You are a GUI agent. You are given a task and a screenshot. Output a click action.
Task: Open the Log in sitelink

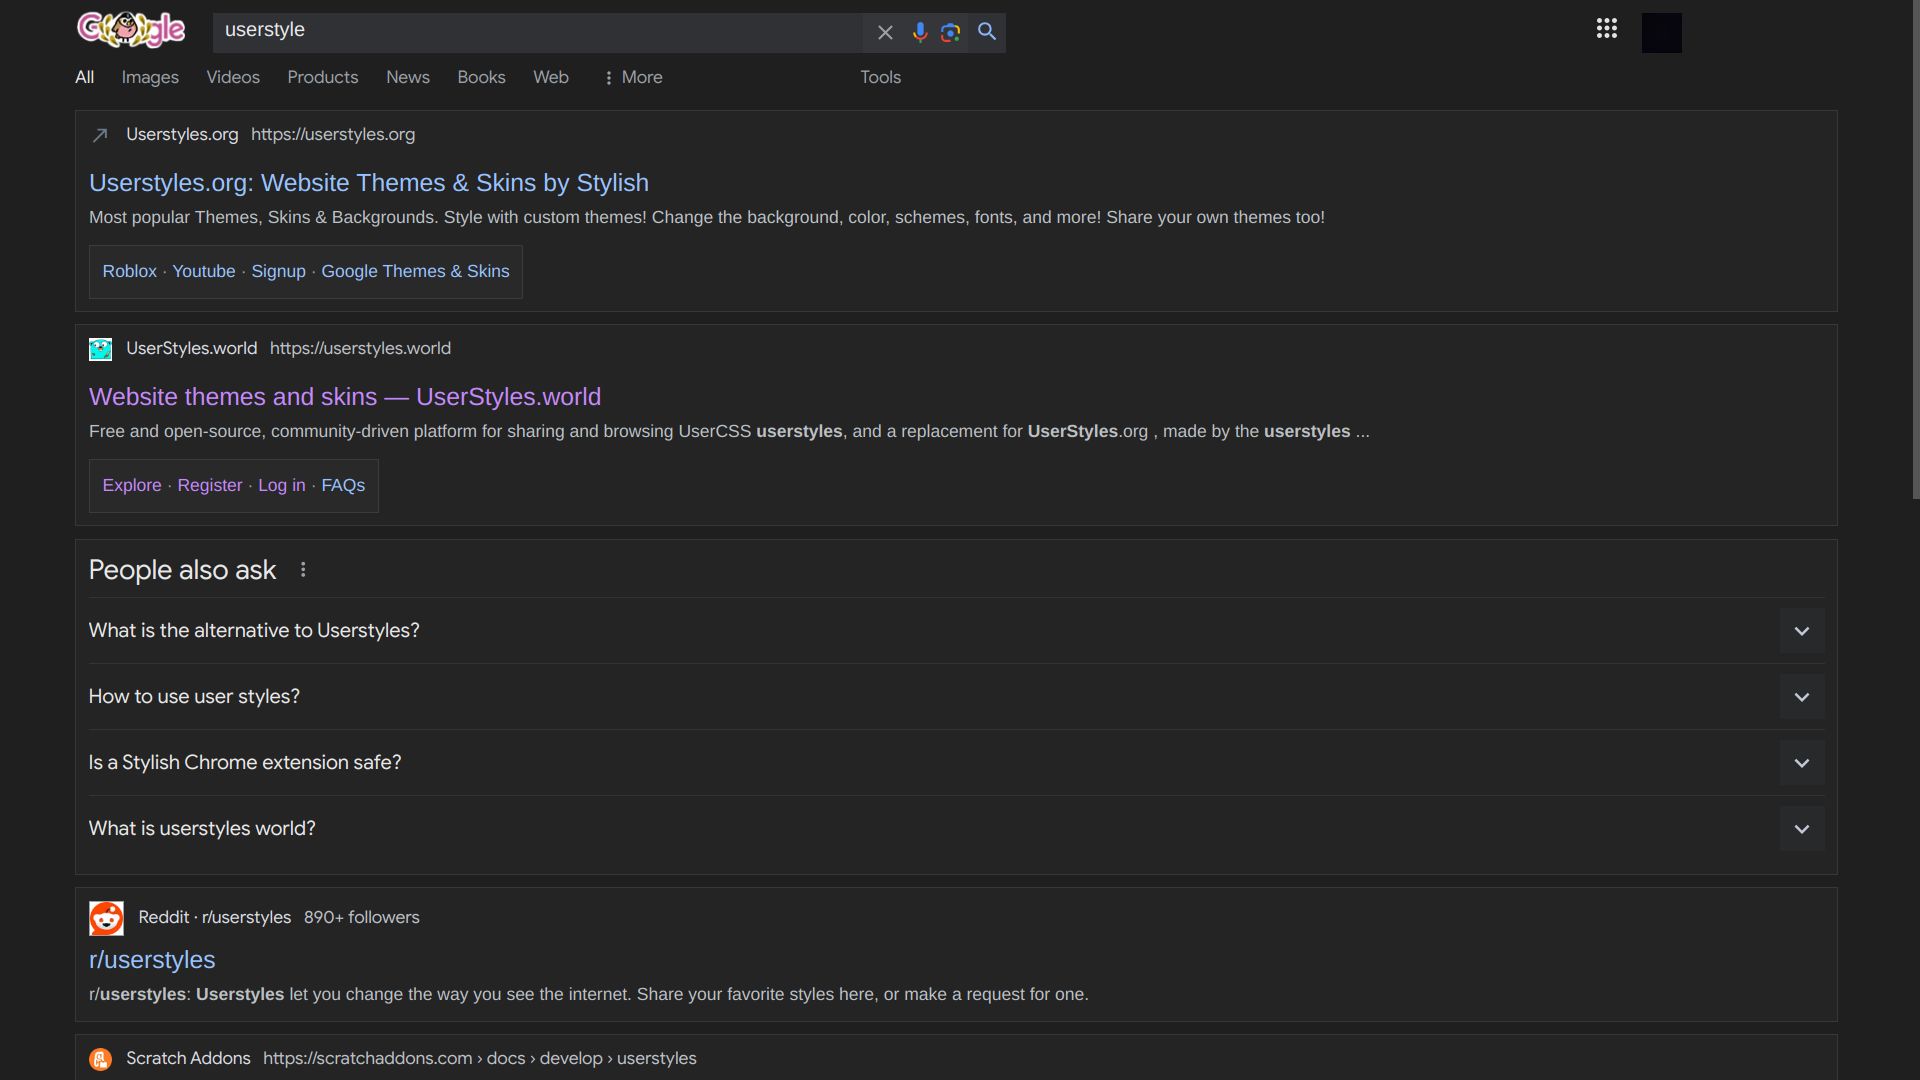(x=282, y=485)
